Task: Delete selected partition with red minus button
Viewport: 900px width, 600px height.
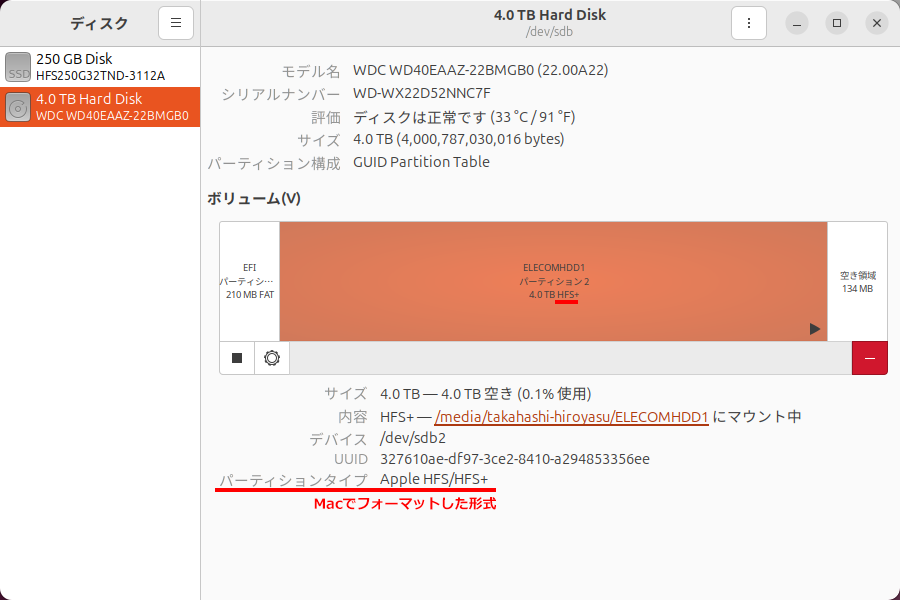Action: [x=869, y=358]
